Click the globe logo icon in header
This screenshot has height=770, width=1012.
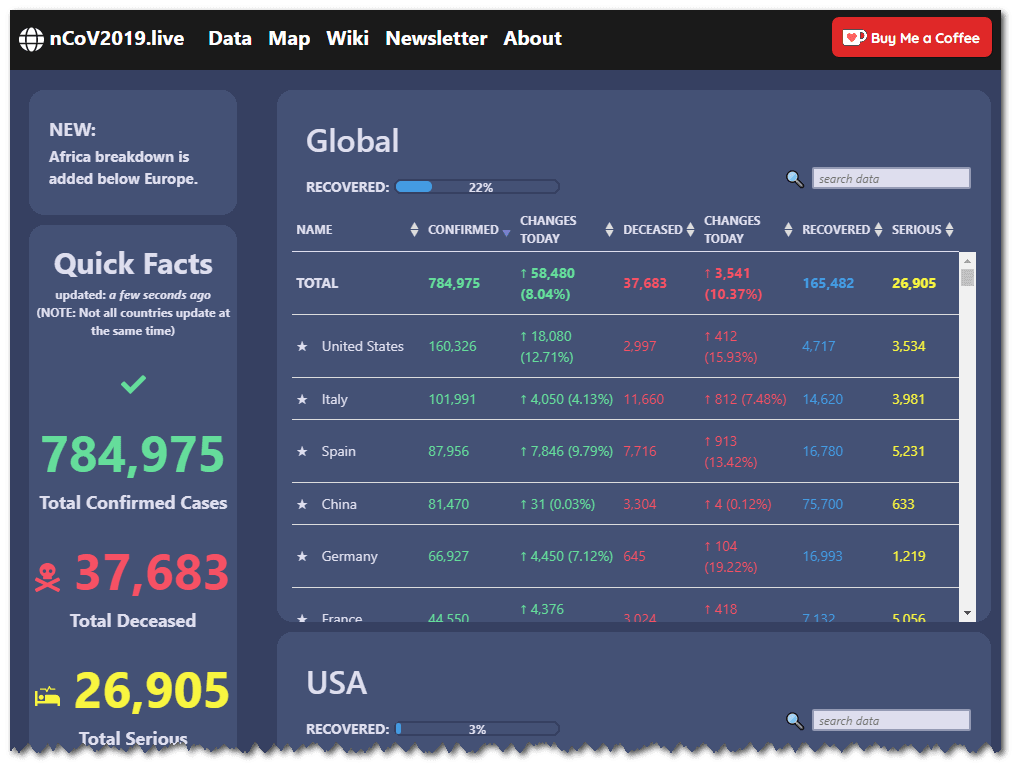coord(31,39)
